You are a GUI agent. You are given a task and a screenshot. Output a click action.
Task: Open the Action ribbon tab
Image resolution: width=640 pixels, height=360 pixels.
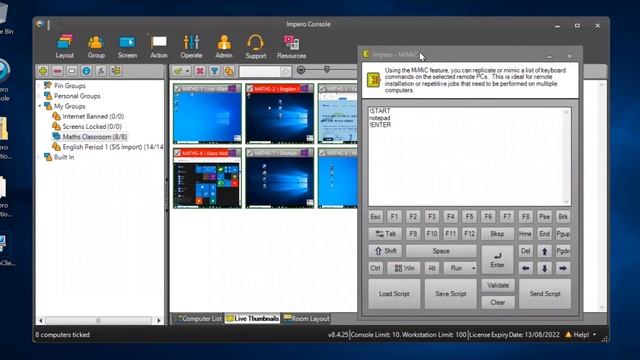(159, 47)
